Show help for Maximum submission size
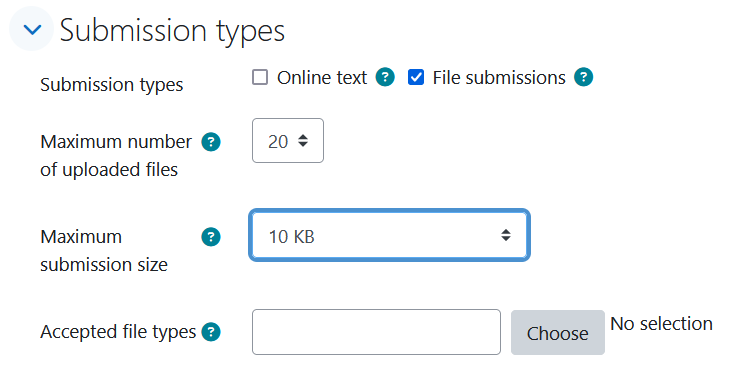The height and width of the screenshot is (366, 732). (211, 237)
